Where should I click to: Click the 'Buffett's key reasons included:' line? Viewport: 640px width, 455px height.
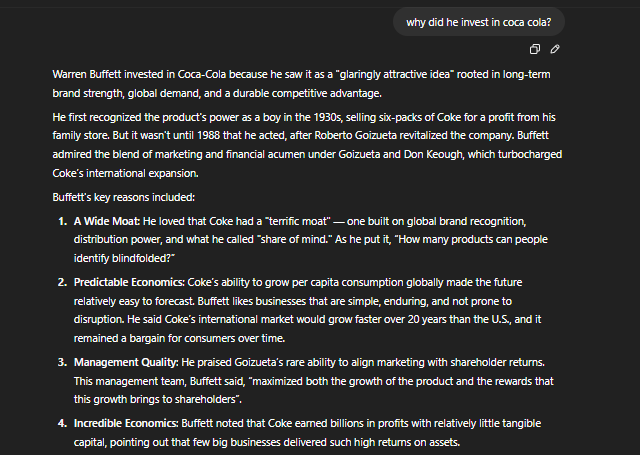click(124, 198)
